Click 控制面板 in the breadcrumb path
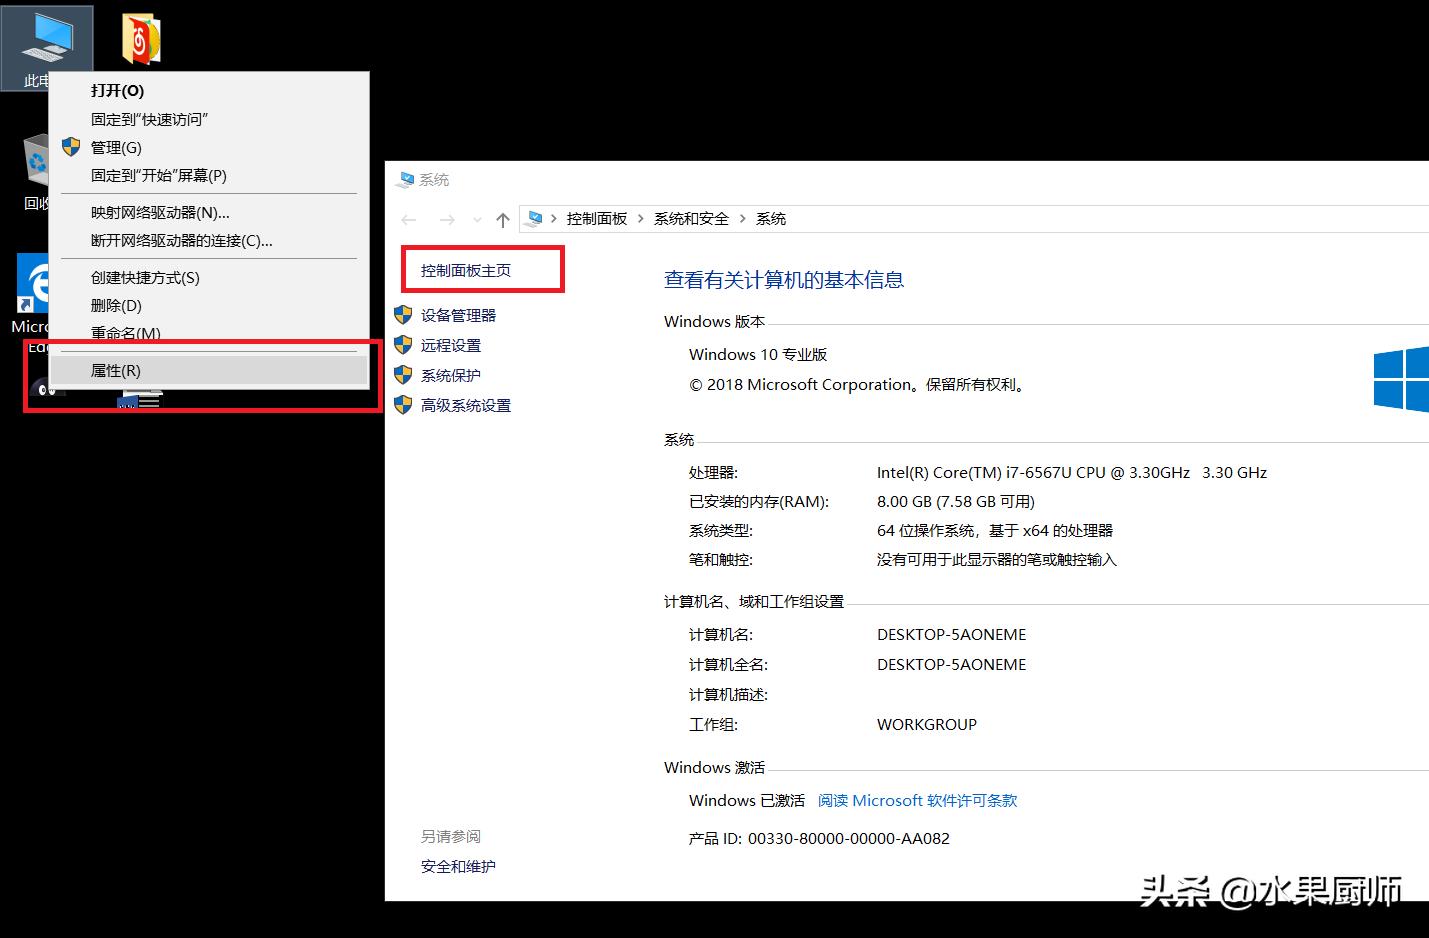 click(597, 219)
